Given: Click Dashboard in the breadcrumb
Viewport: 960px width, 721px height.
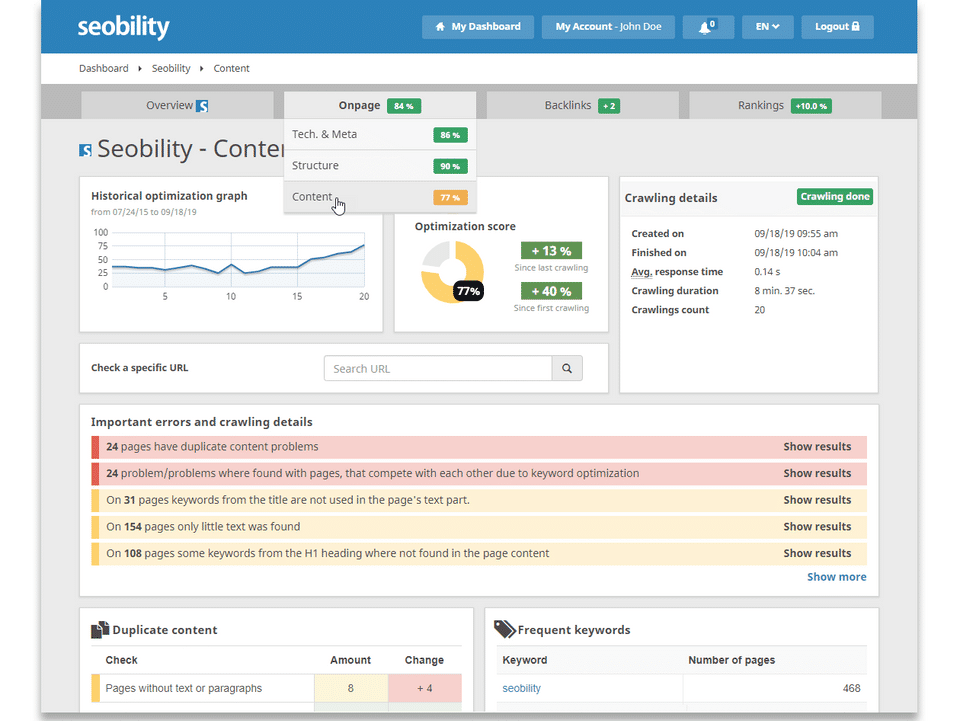Looking at the screenshot, I should coord(103,69).
